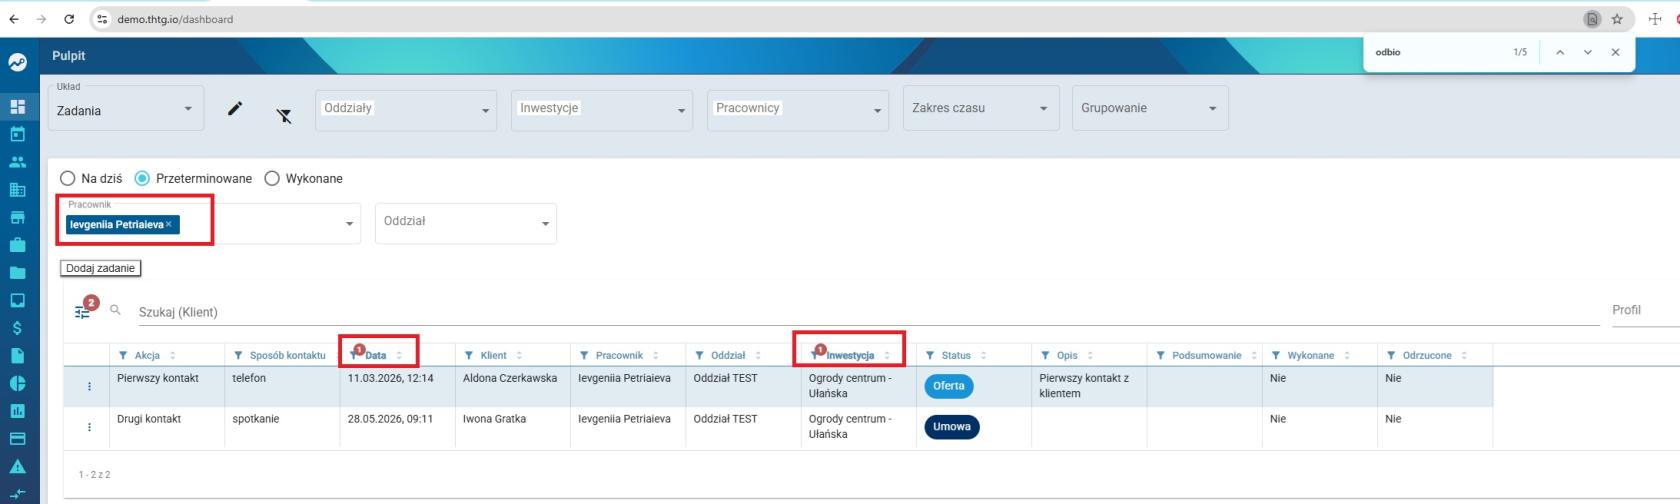Open the Profil dropdown field
This screenshot has height=504, width=1680.
click(x=1644, y=311)
